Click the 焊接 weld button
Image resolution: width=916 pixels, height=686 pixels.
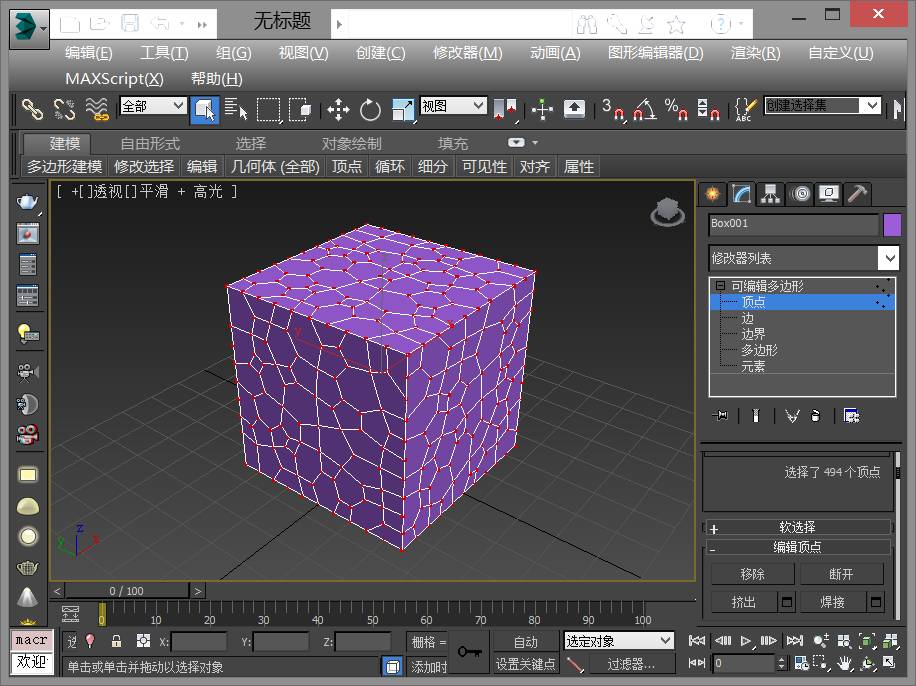[x=832, y=601]
